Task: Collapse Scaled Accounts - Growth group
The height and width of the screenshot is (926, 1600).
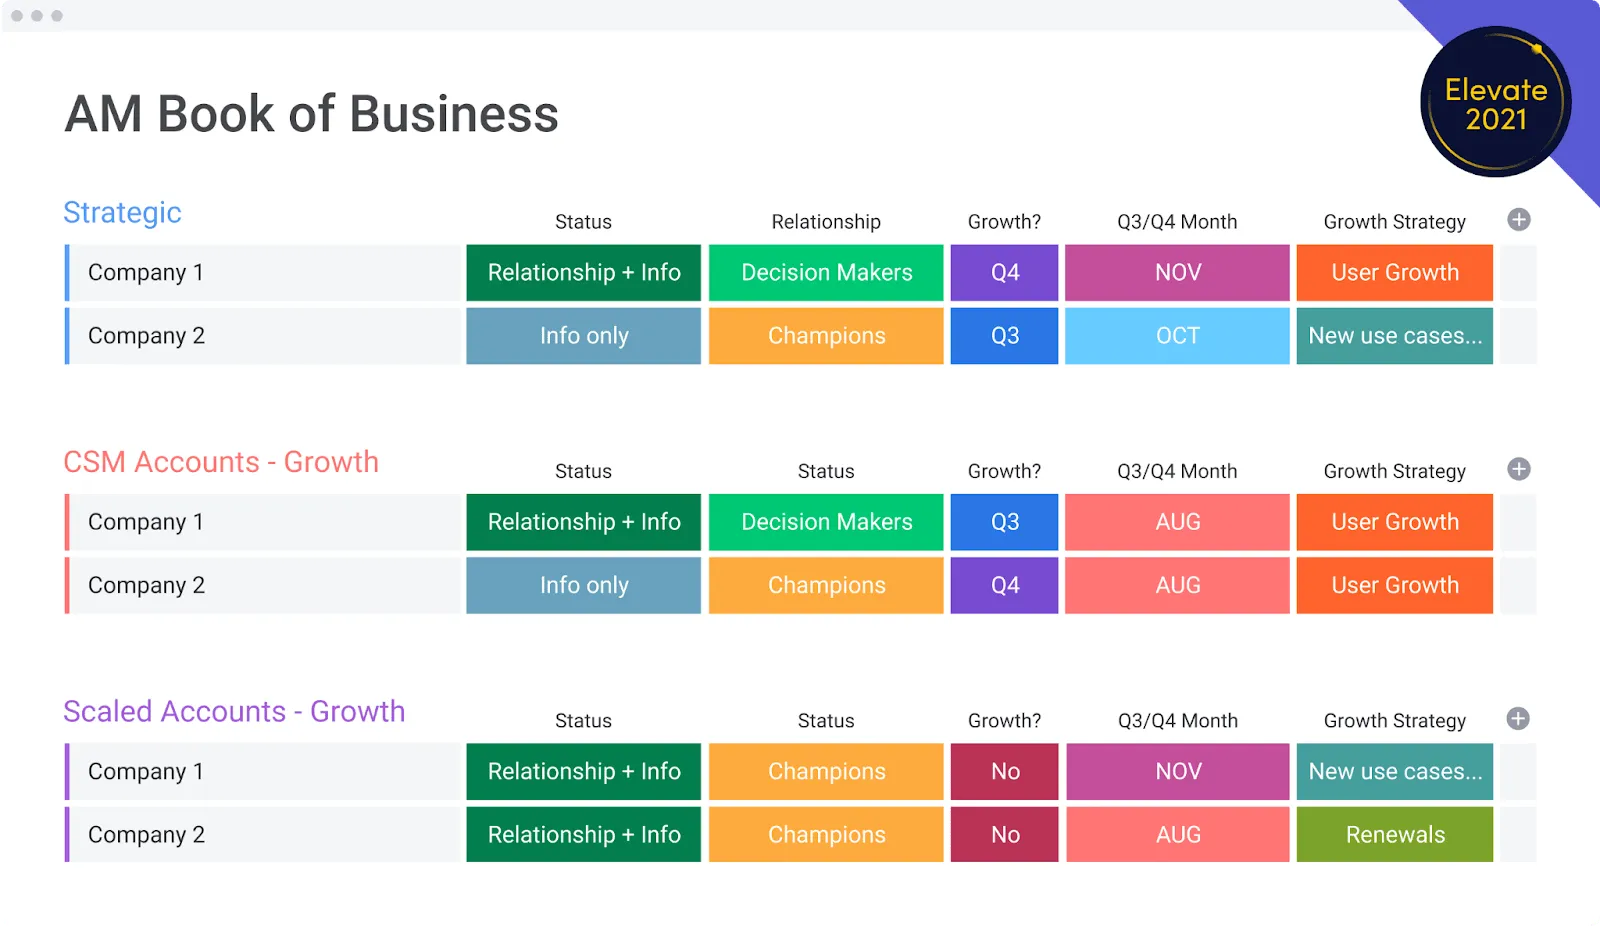Action: pyautogui.click(x=234, y=711)
